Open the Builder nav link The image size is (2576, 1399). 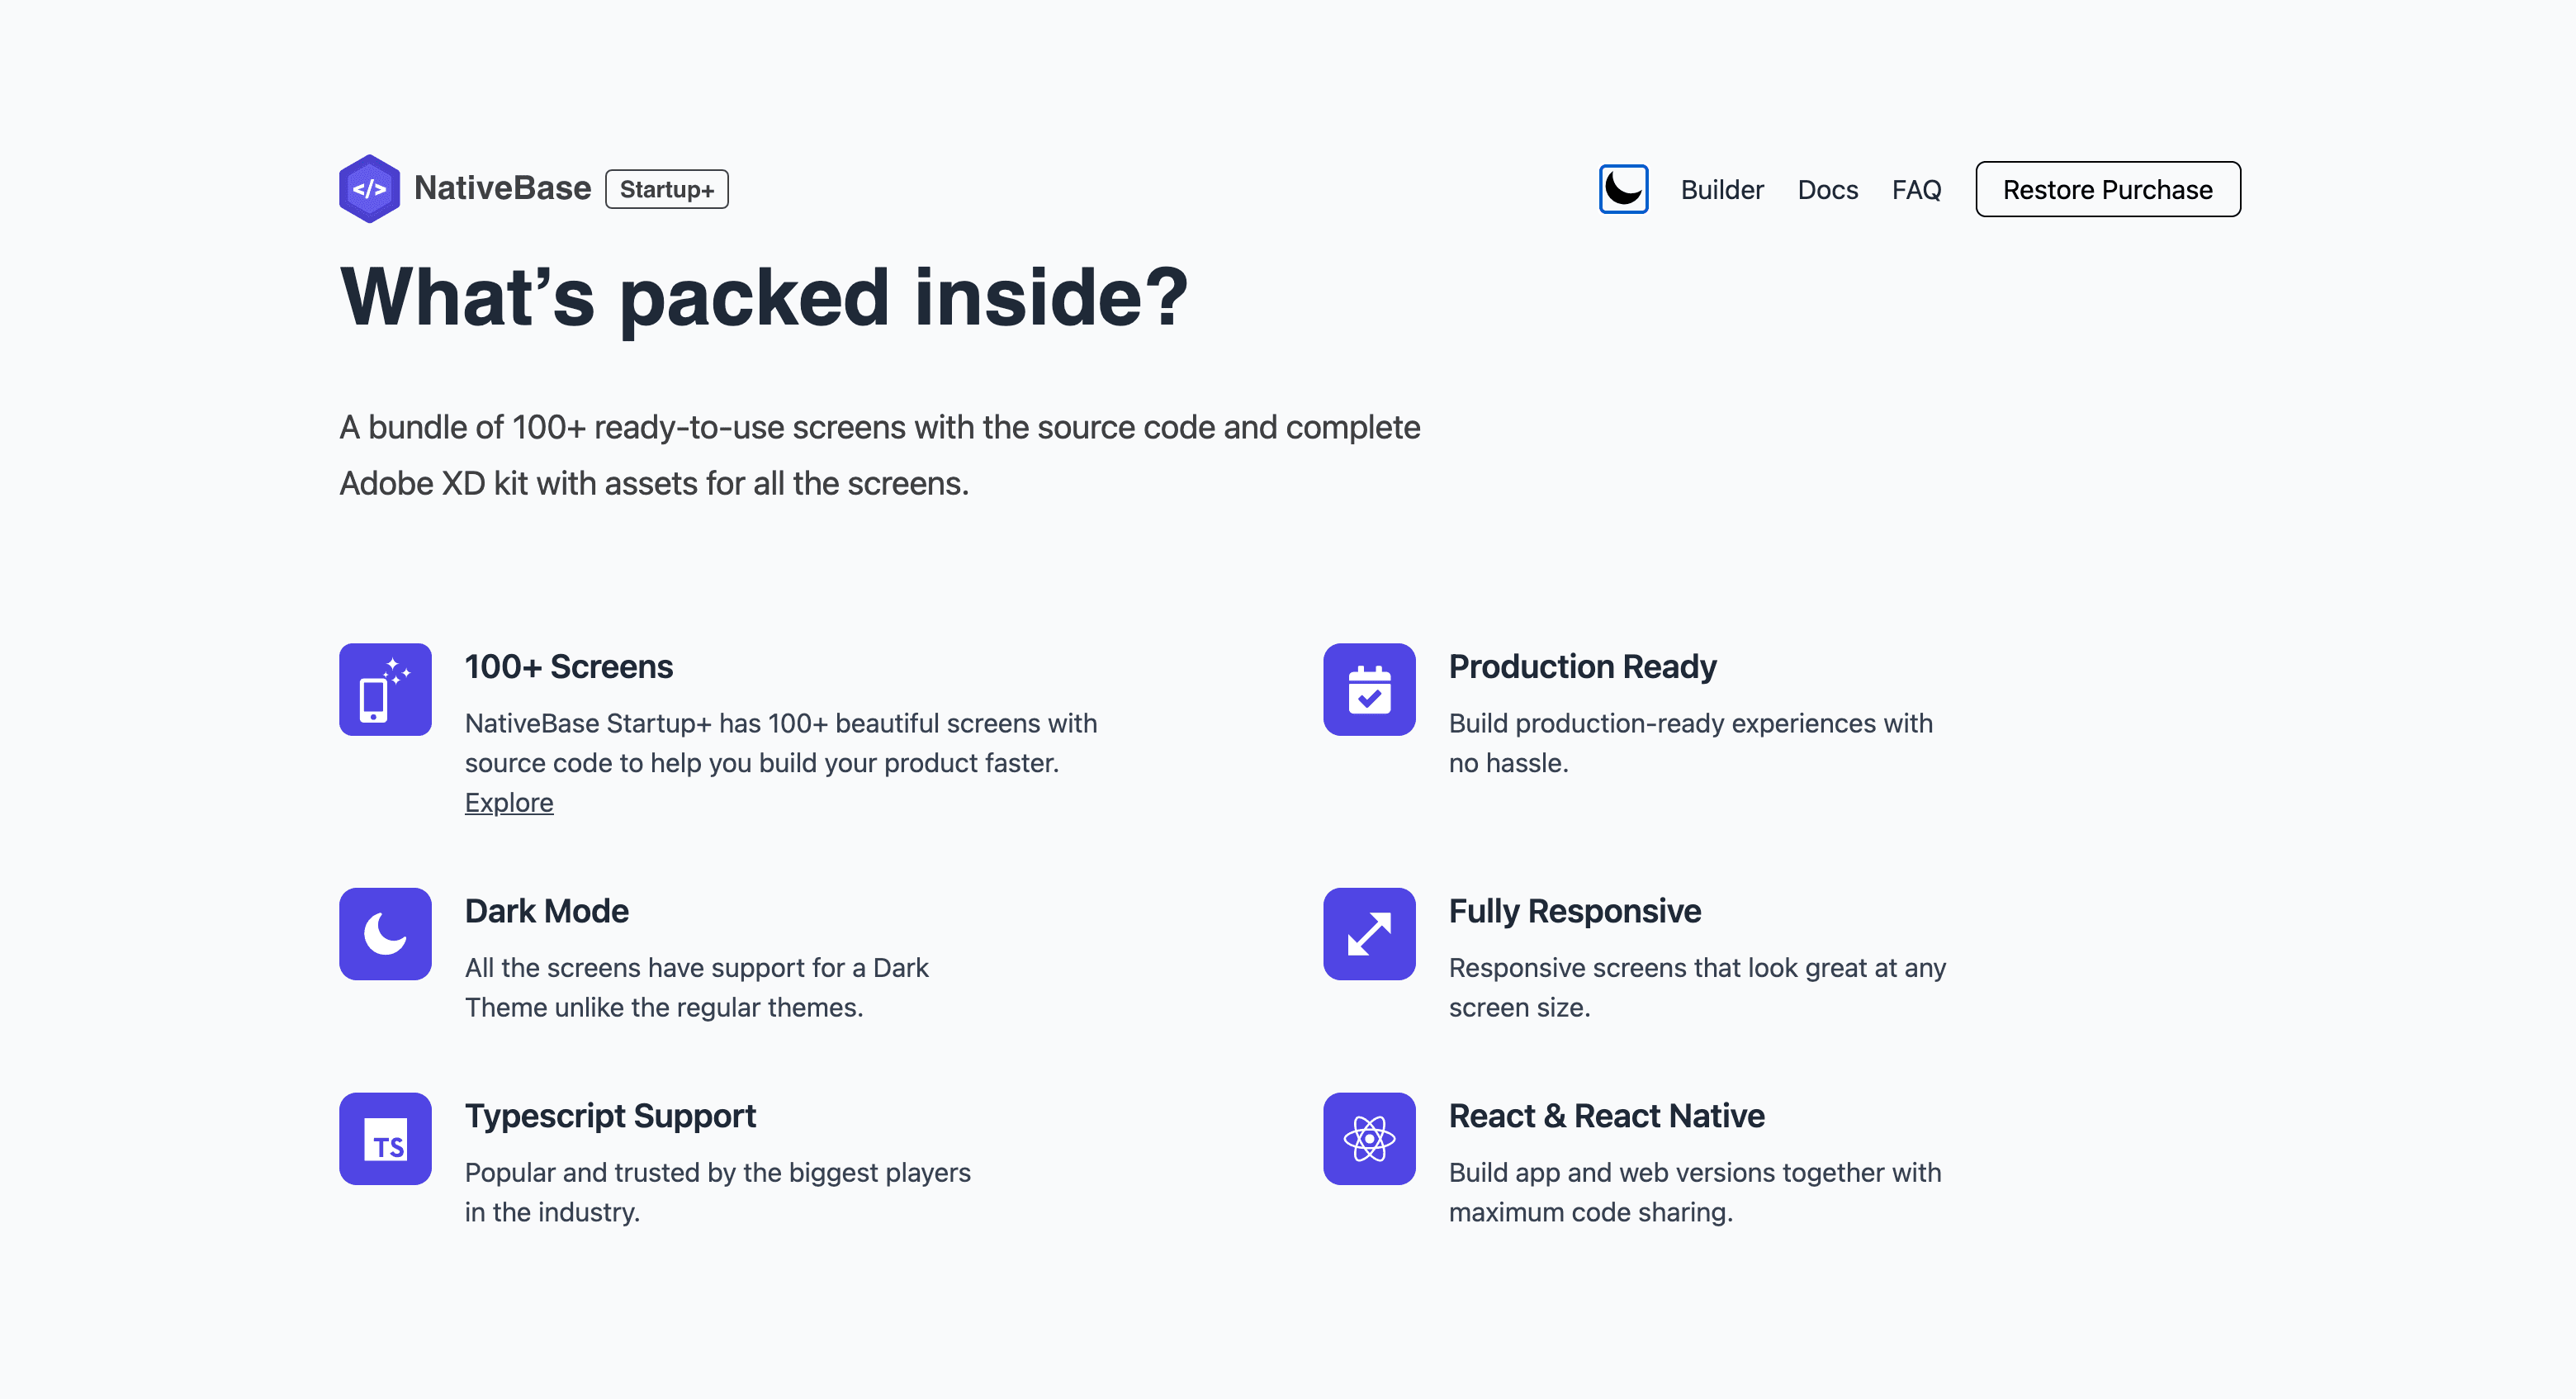[1721, 190]
